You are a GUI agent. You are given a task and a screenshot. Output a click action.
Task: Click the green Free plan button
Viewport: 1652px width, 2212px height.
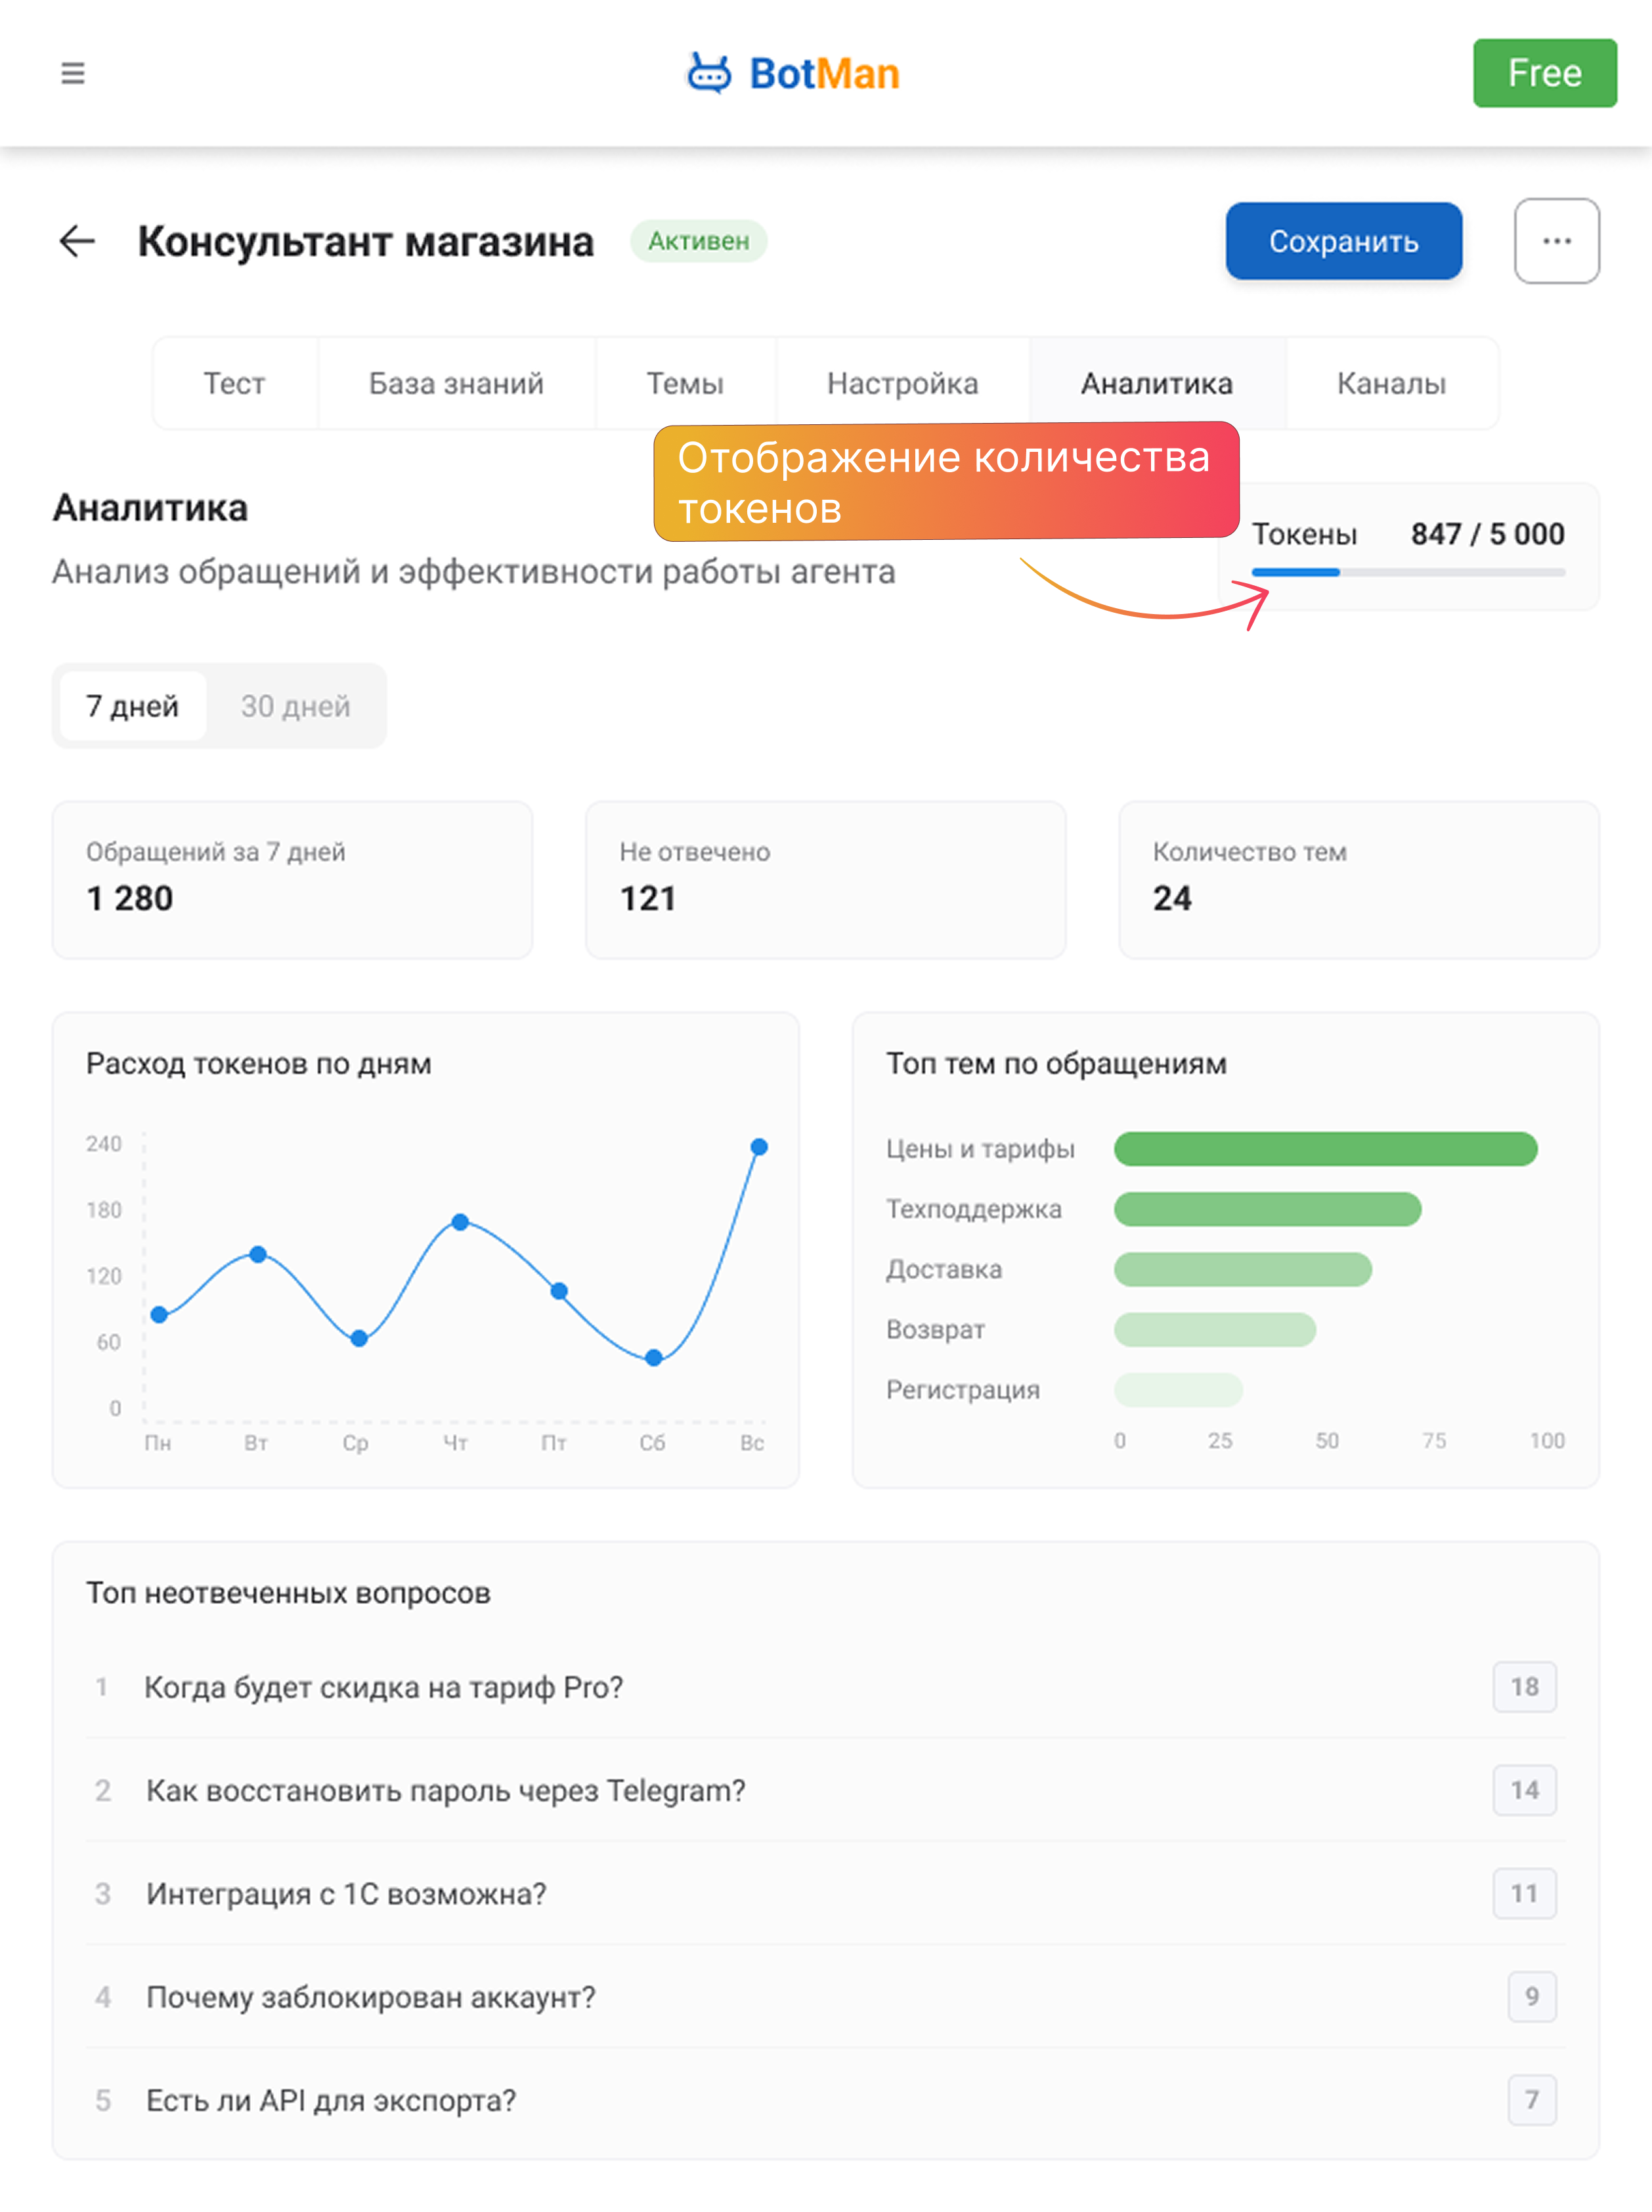[x=1544, y=73]
